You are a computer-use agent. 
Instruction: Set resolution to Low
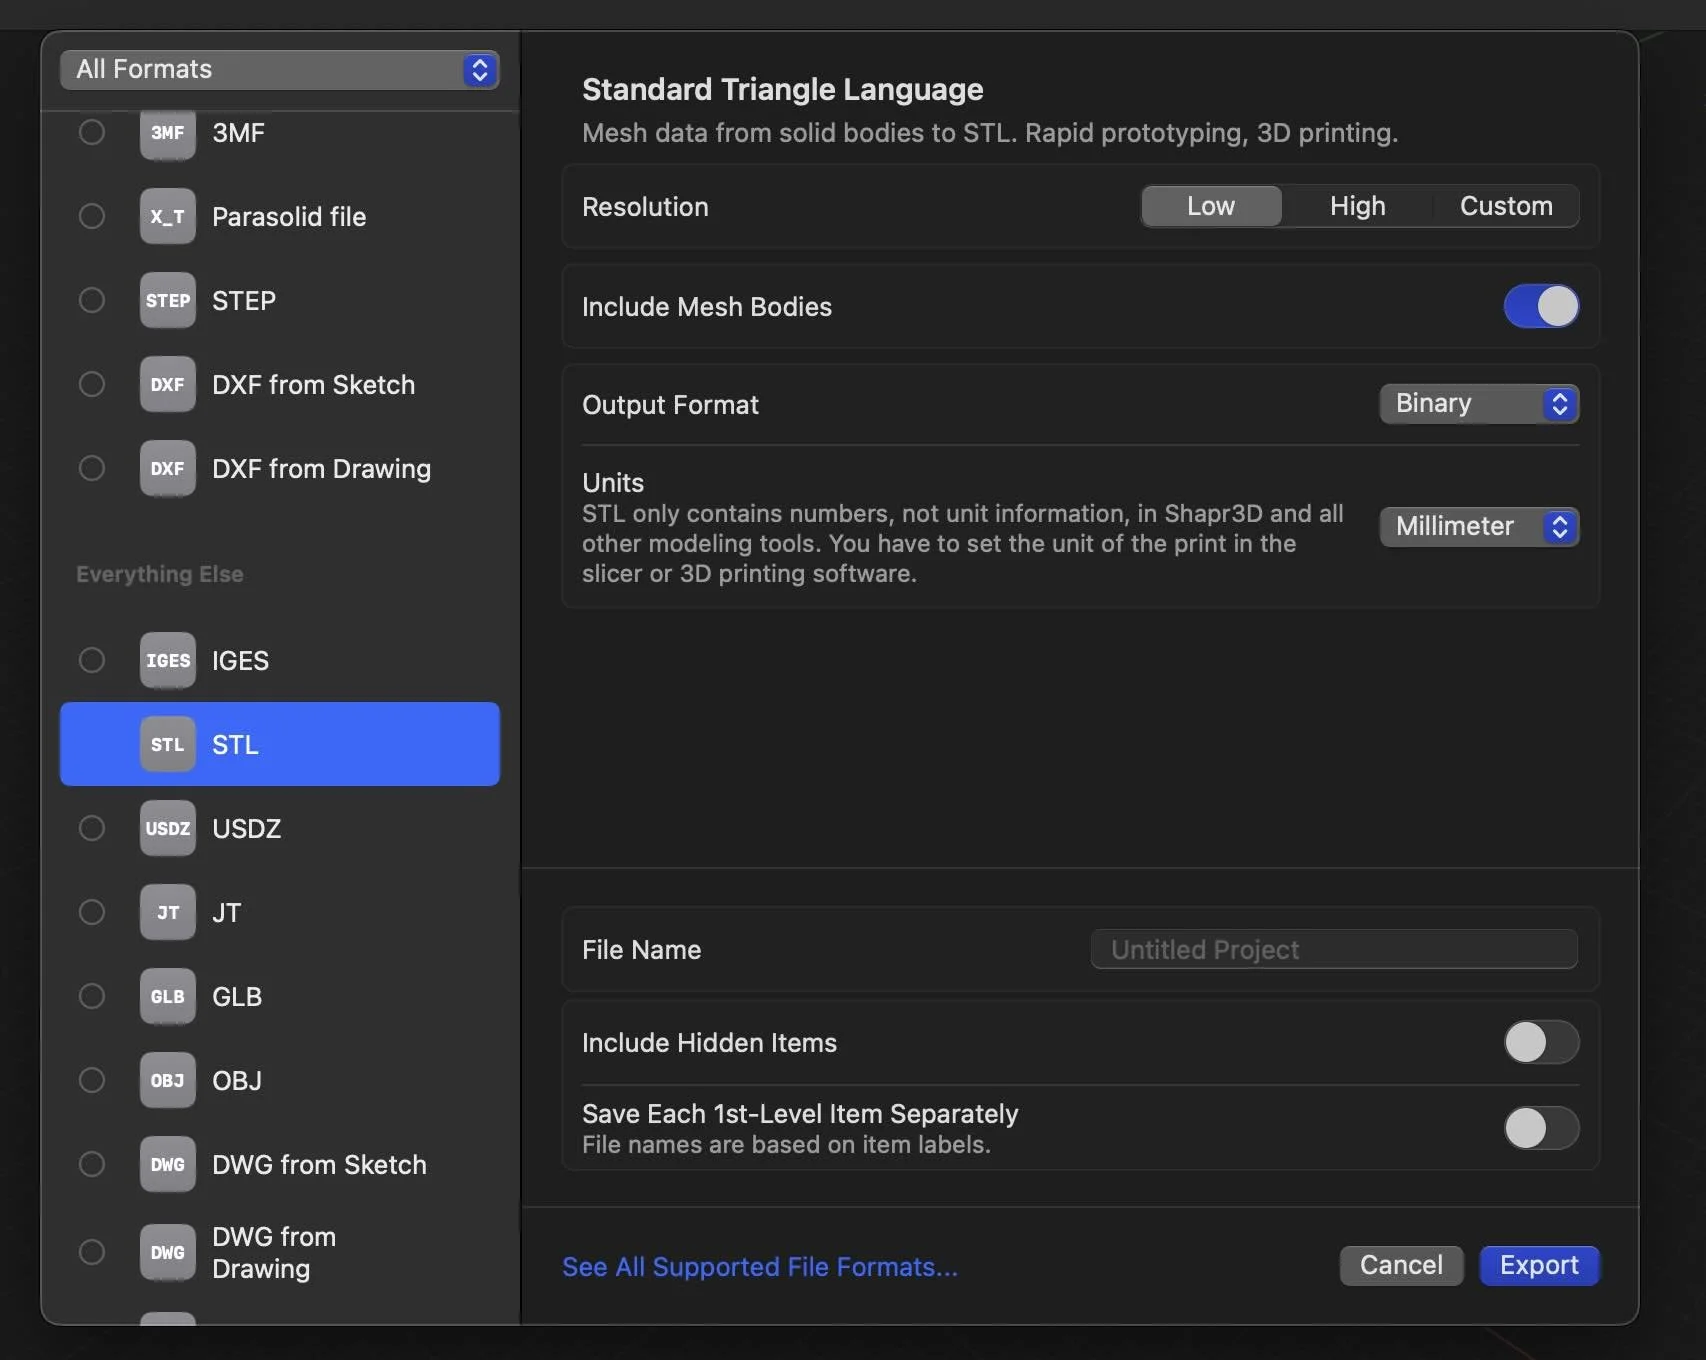point(1211,206)
